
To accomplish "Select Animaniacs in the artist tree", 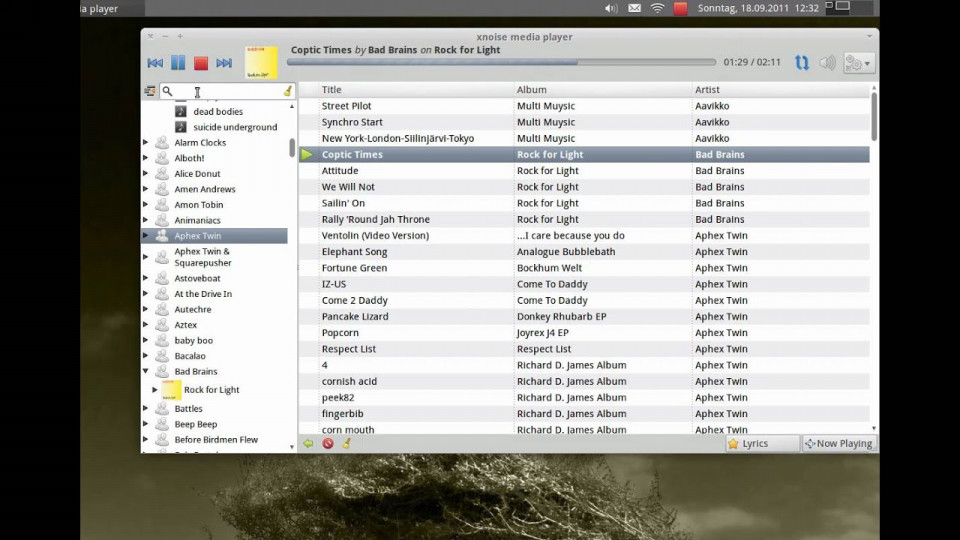I will 197,220.
